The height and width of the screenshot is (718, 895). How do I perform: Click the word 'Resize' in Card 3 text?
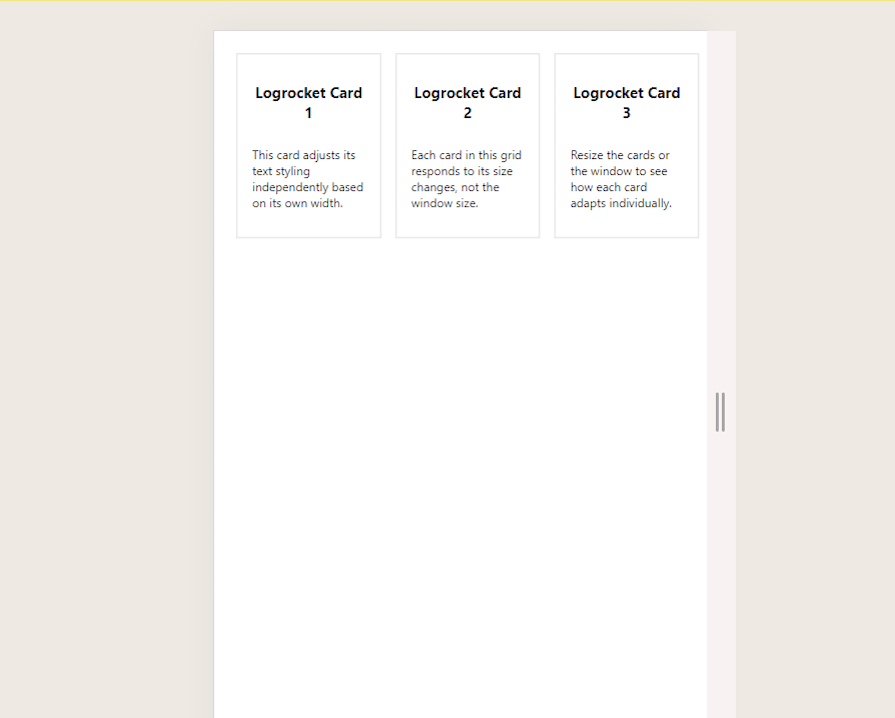(x=586, y=155)
